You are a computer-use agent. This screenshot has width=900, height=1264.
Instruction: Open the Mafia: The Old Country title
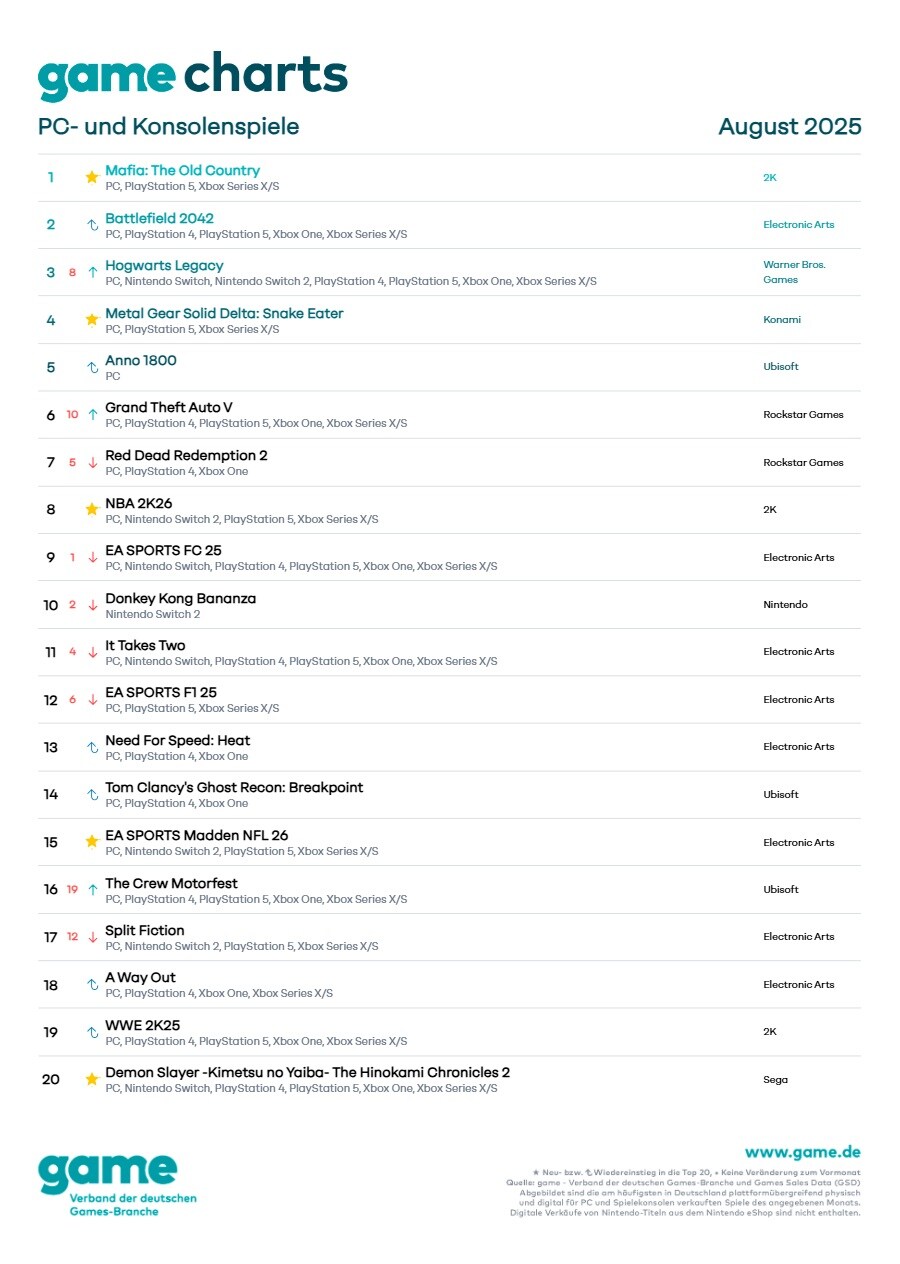[182, 170]
